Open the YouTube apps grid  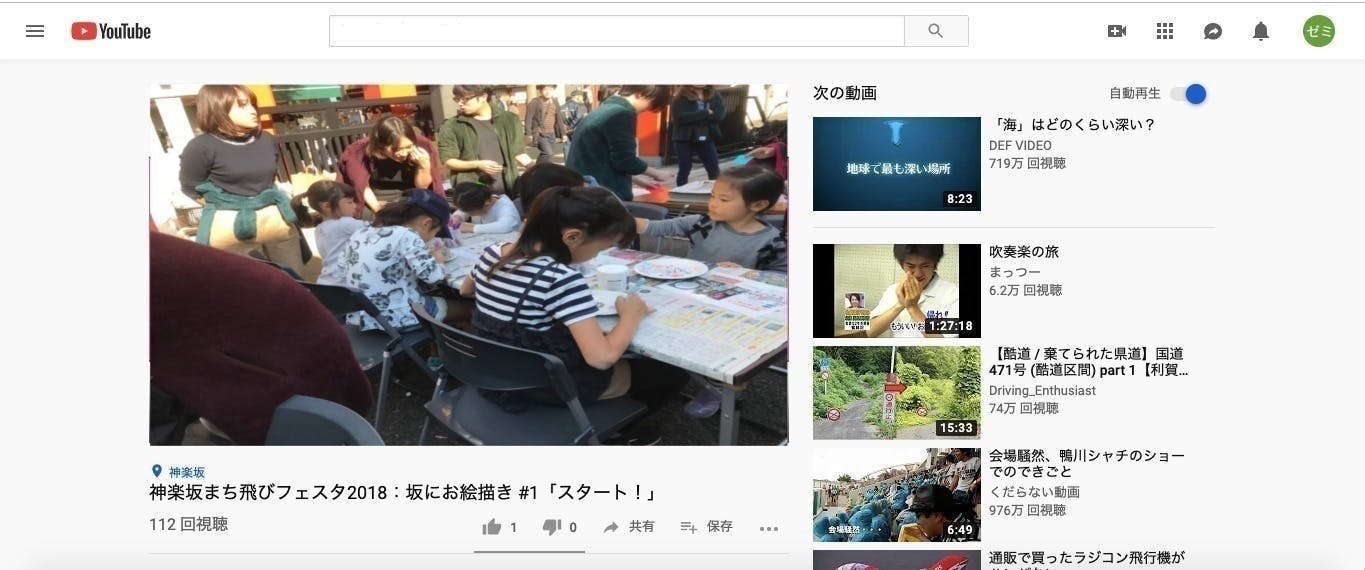[1164, 31]
